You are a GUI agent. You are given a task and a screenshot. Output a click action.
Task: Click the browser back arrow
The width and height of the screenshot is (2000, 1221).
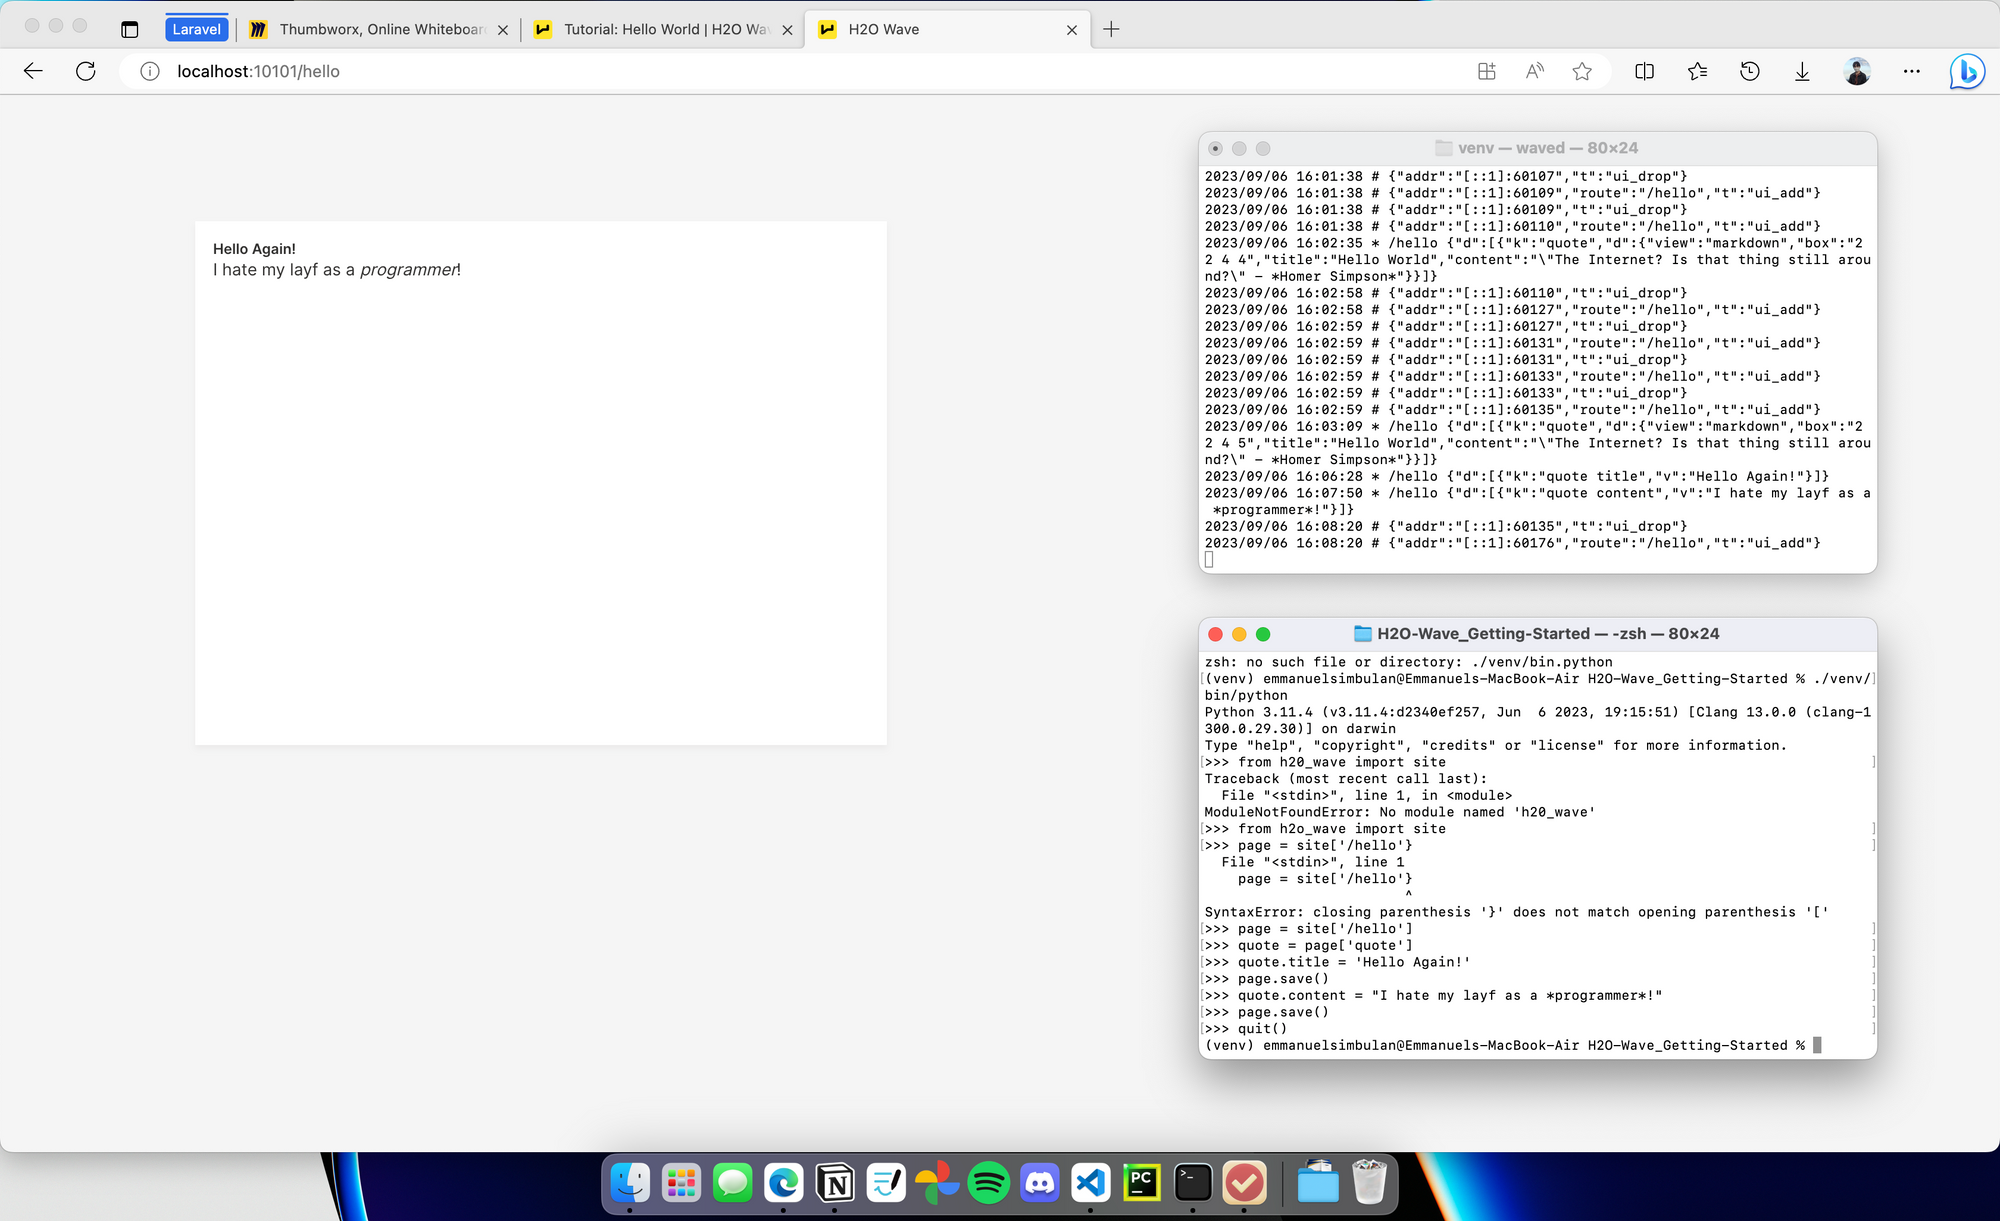33,71
